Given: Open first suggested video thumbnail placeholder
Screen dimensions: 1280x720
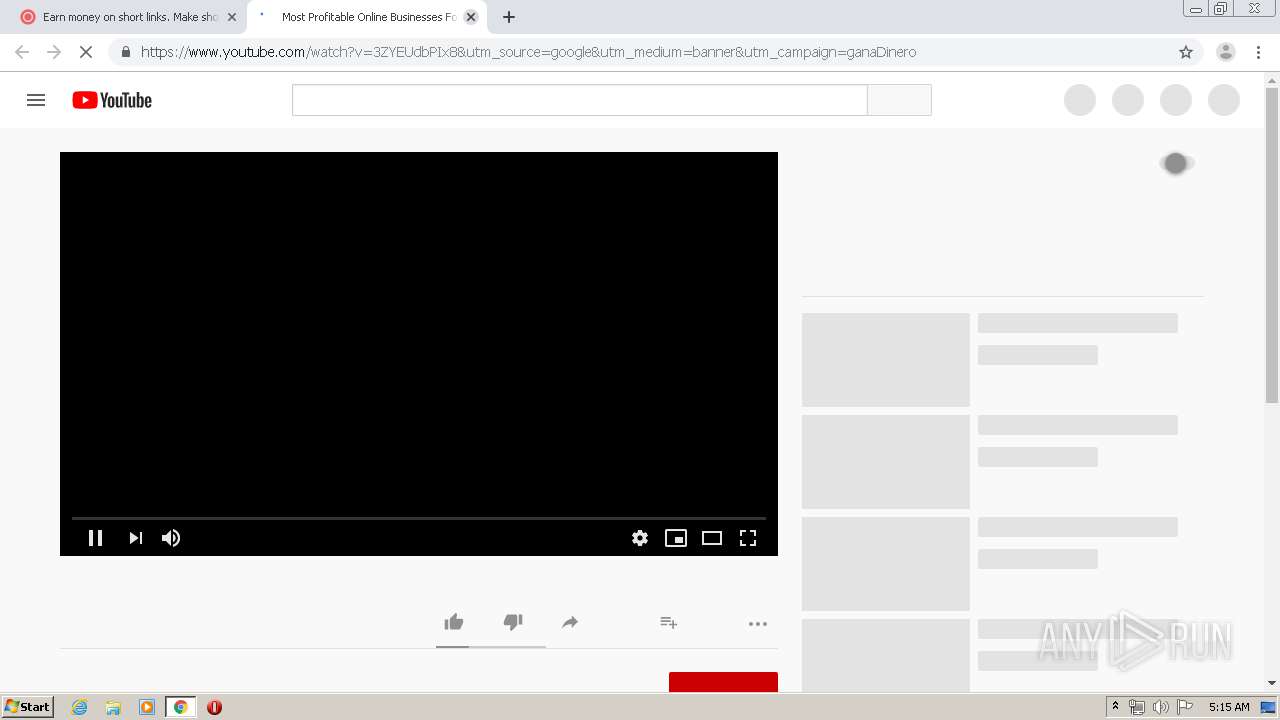Looking at the screenshot, I should coord(886,360).
